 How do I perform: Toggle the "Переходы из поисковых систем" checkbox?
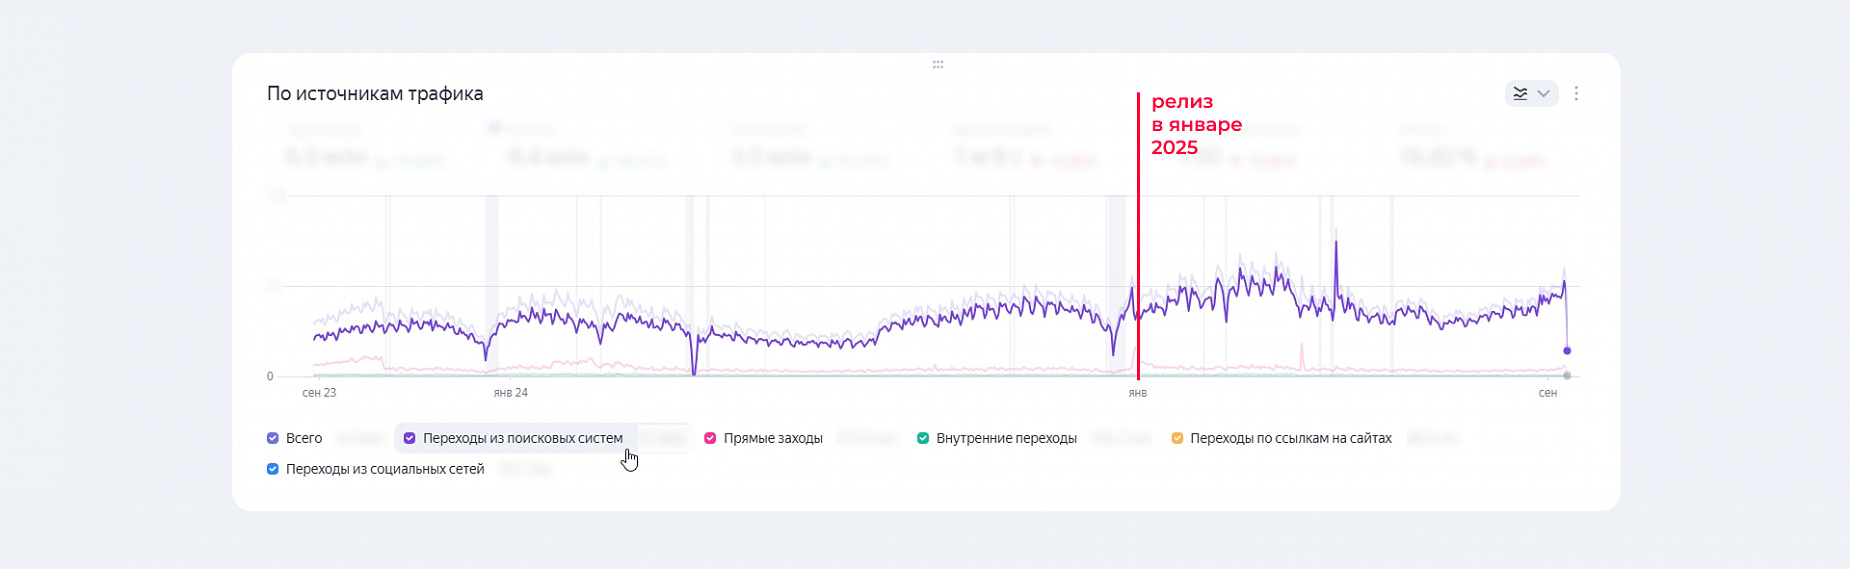tap(409, 438)
